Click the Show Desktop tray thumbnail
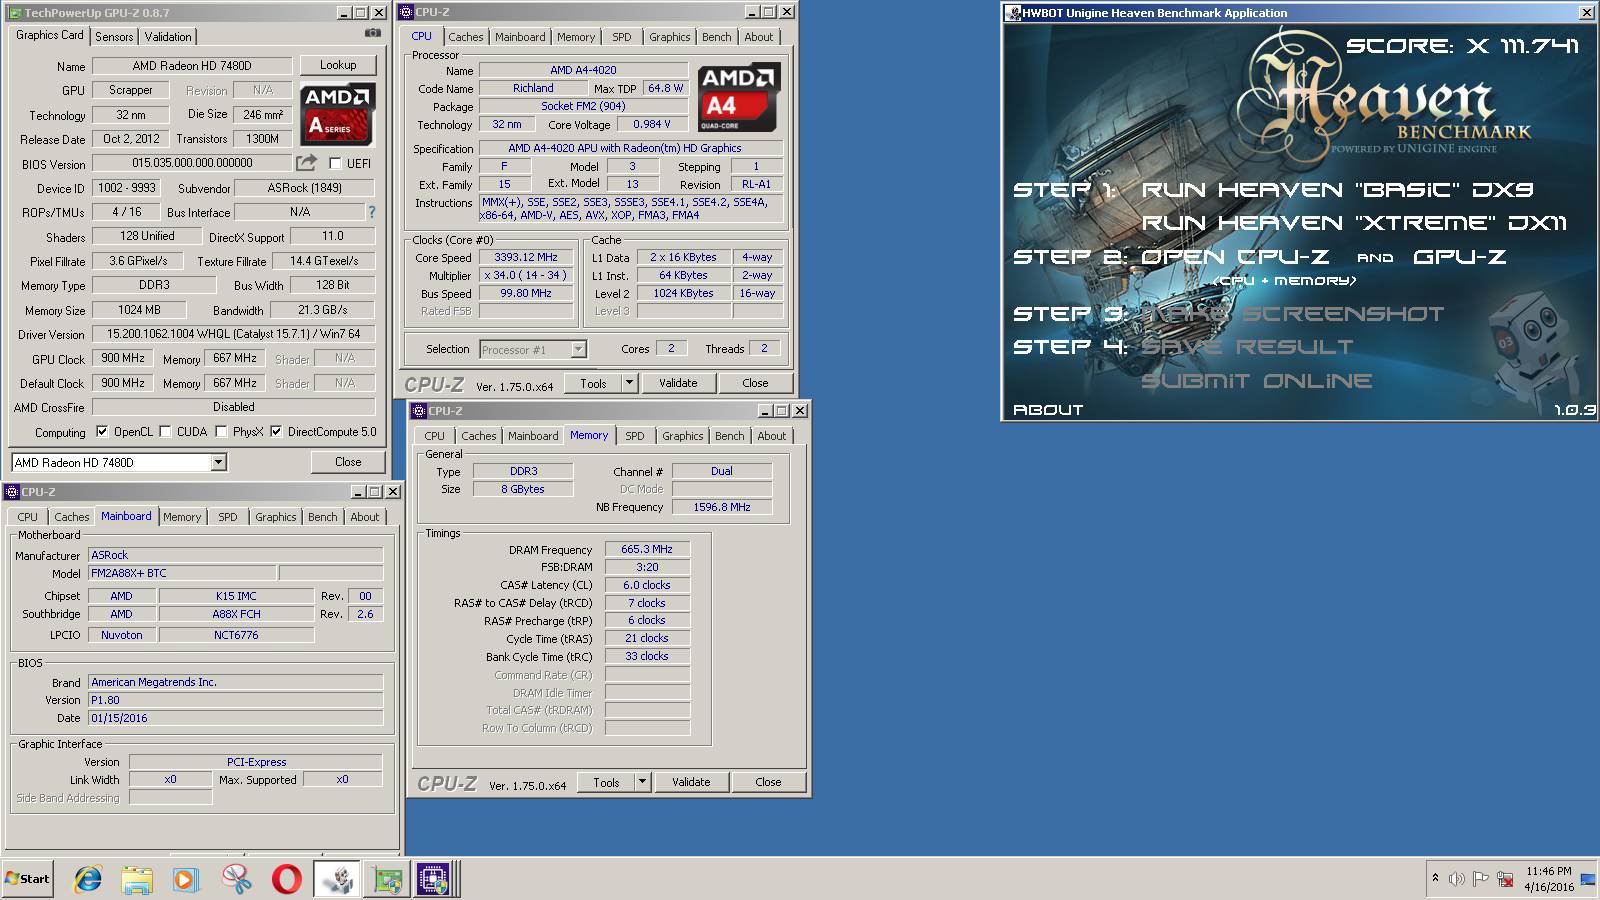This screenshot has height=900, width=1600. click(1588, 879)
